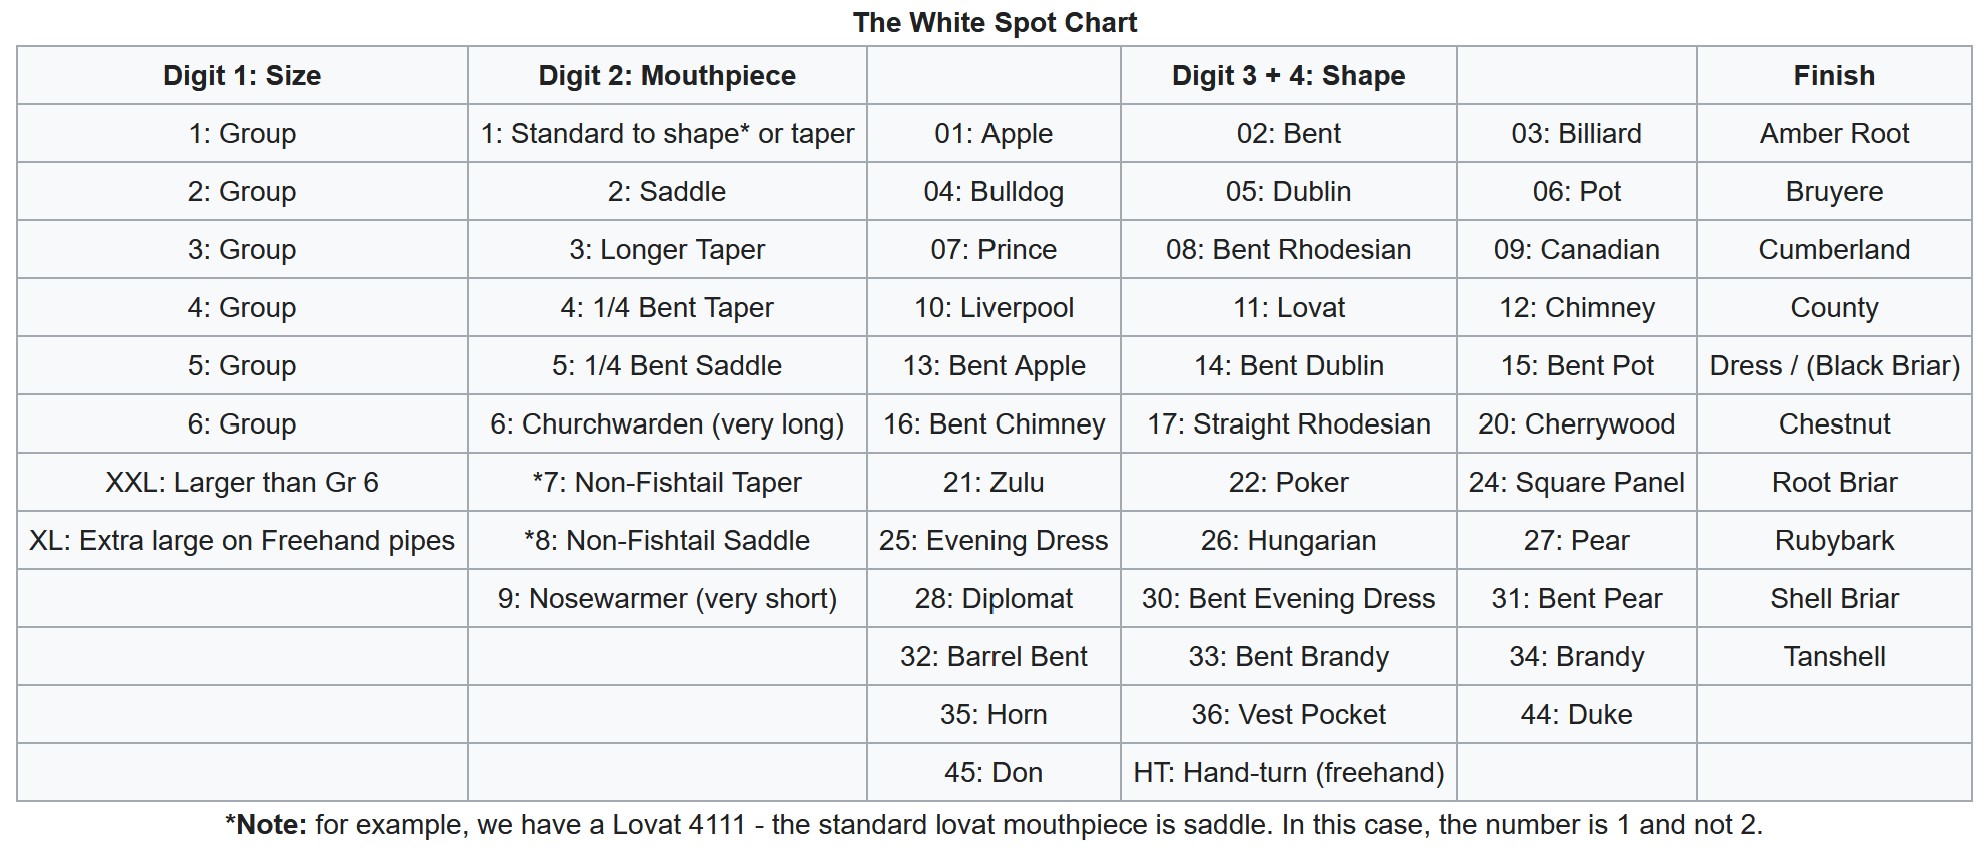This screenshot has width=1984, height=852.
Task: Click the "*Note:" footnote text below table
Action: [x=266, y=825]
